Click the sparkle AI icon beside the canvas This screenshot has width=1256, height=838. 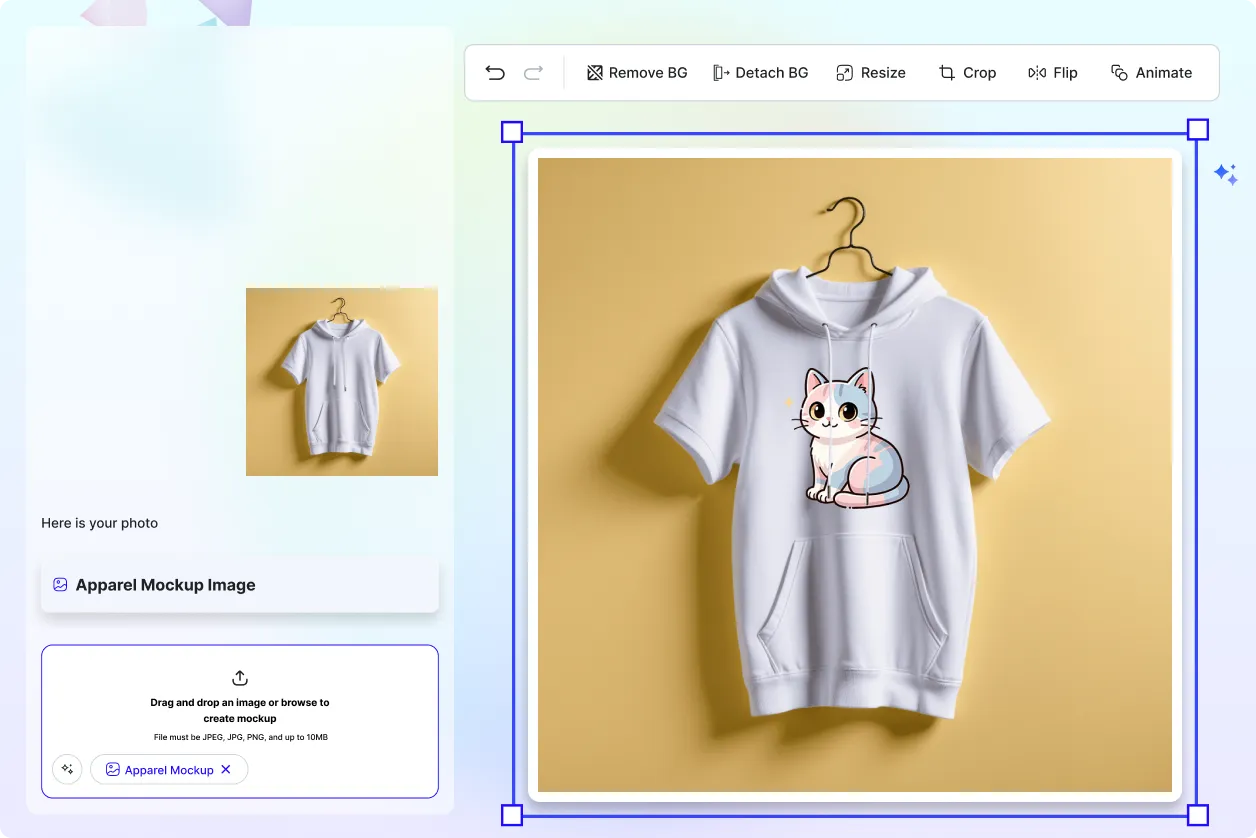1227,174
